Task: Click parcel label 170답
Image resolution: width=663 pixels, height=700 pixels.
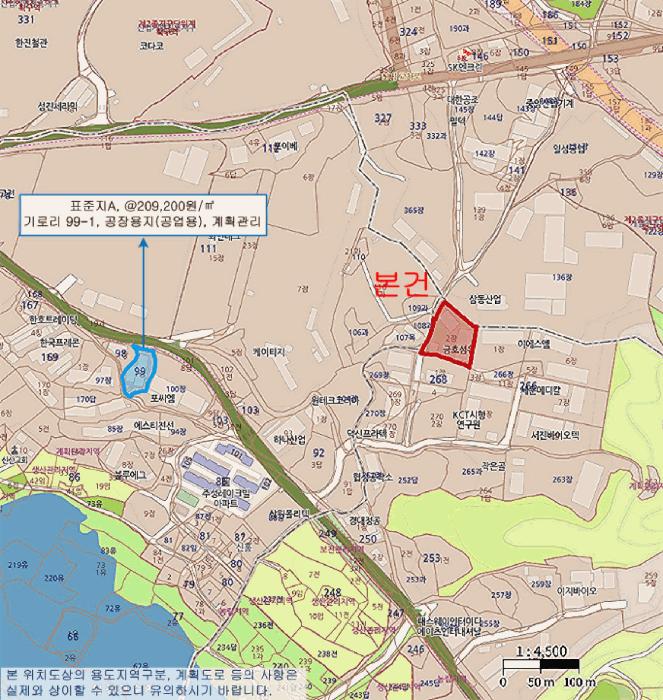Action: (86, 399)
